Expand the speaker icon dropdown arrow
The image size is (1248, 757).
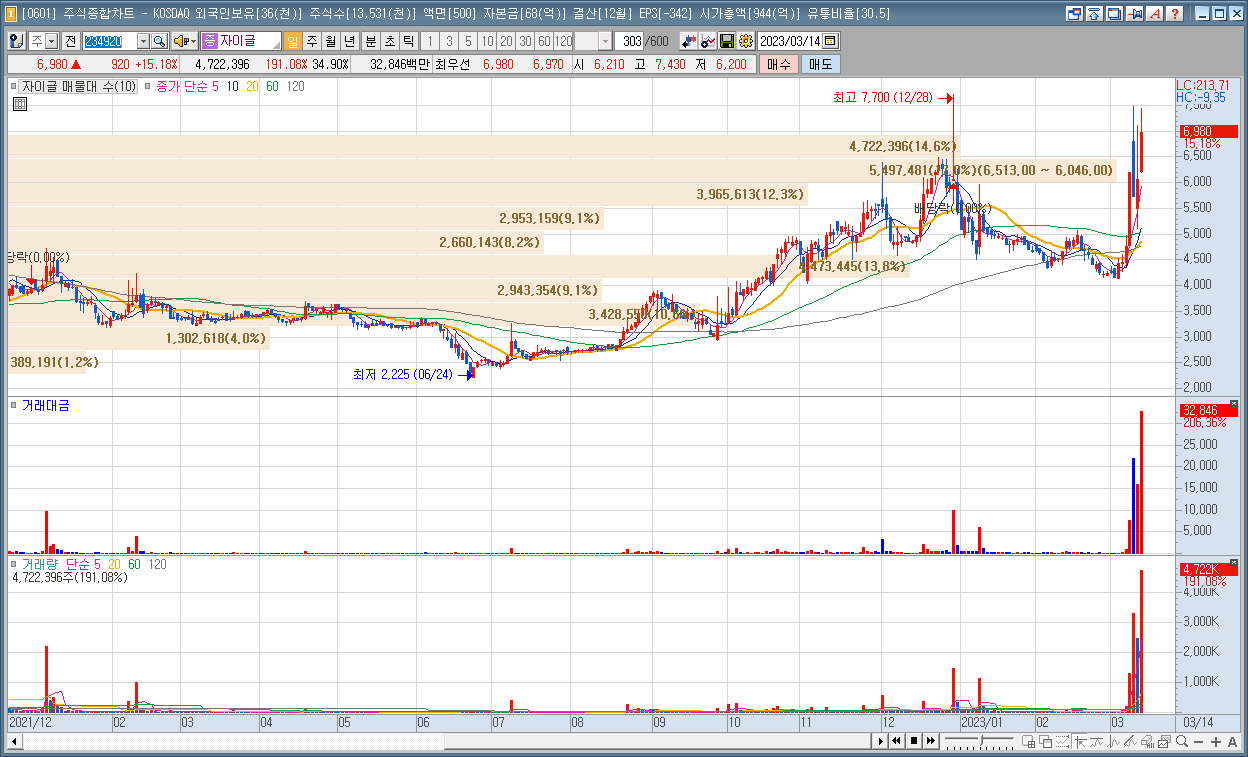(x=193, y=41)
